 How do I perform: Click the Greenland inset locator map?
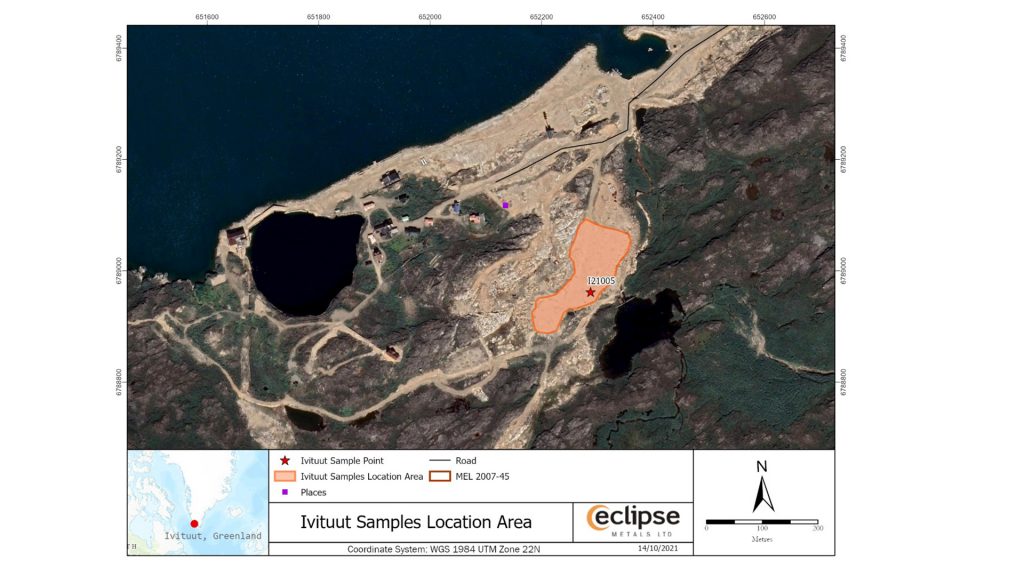198,502
